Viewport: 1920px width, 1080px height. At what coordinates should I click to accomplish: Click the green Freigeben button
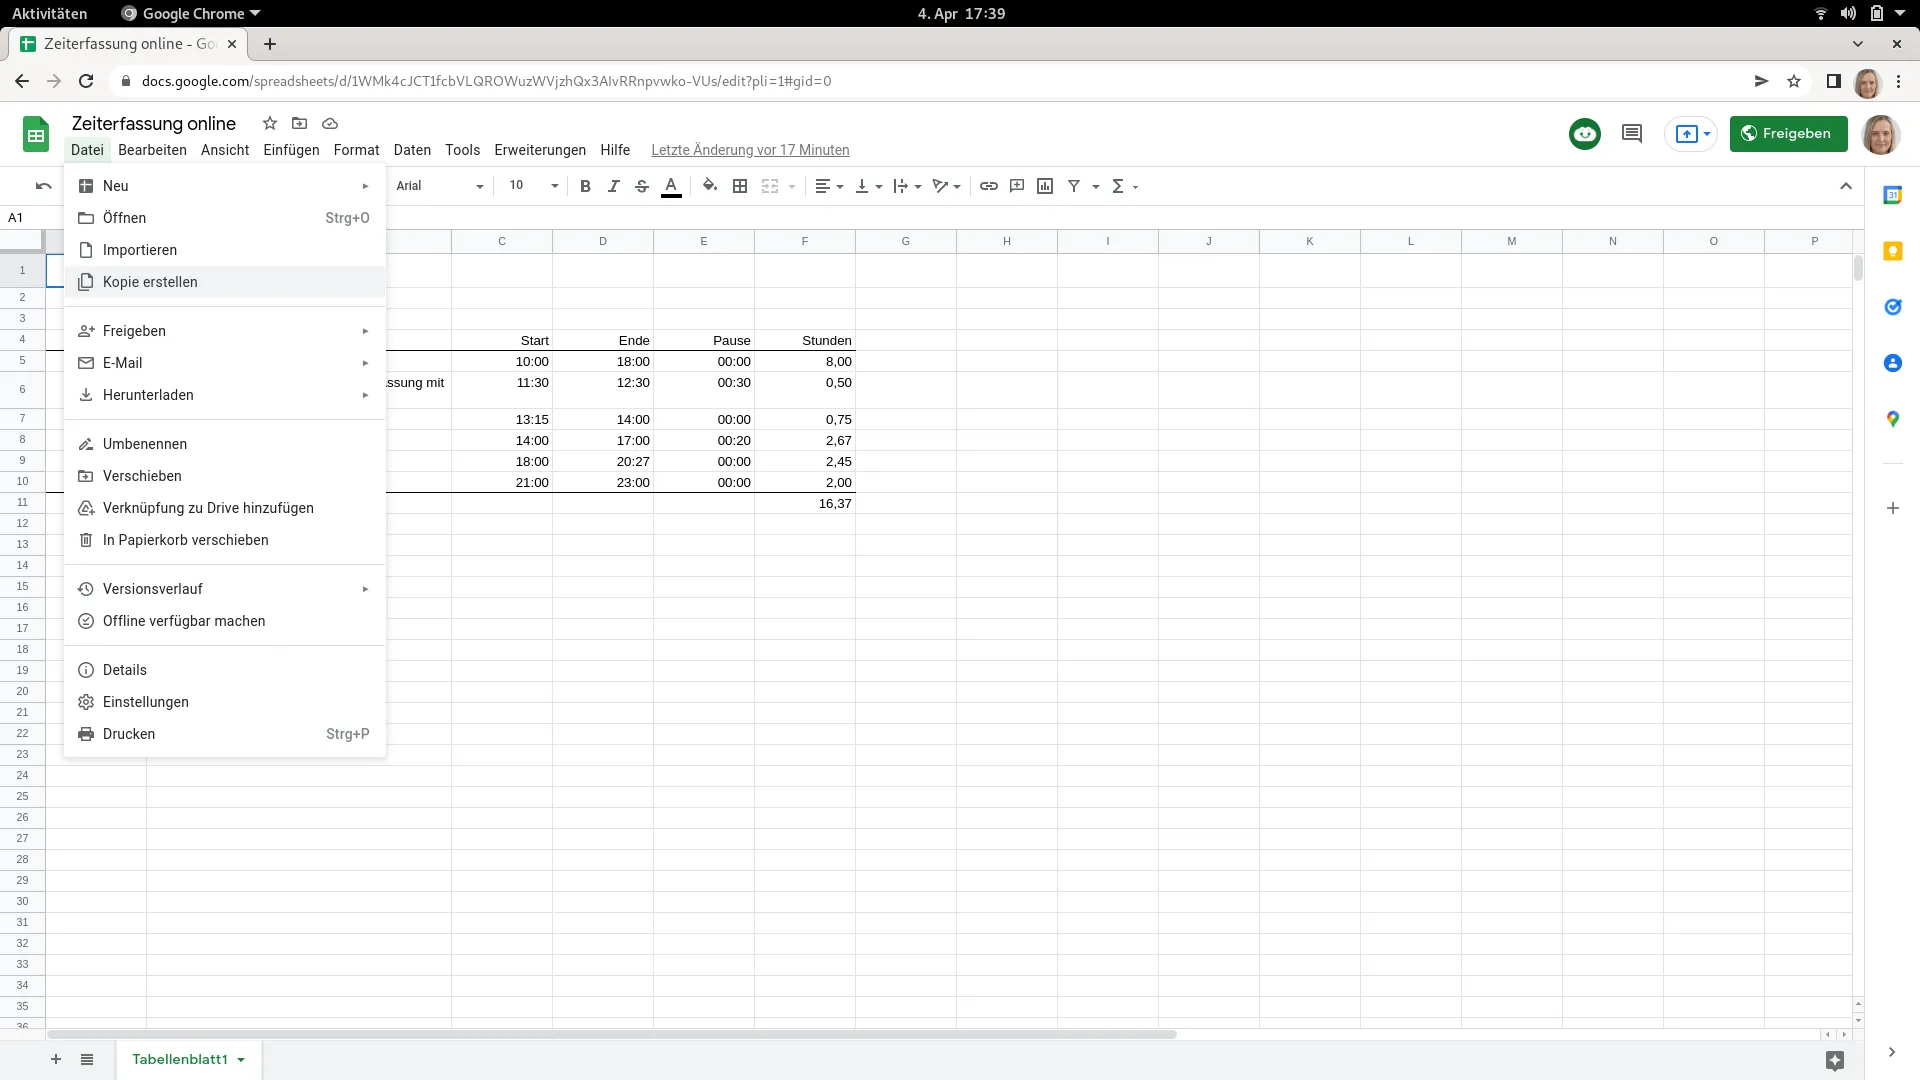click(1788, 134)
